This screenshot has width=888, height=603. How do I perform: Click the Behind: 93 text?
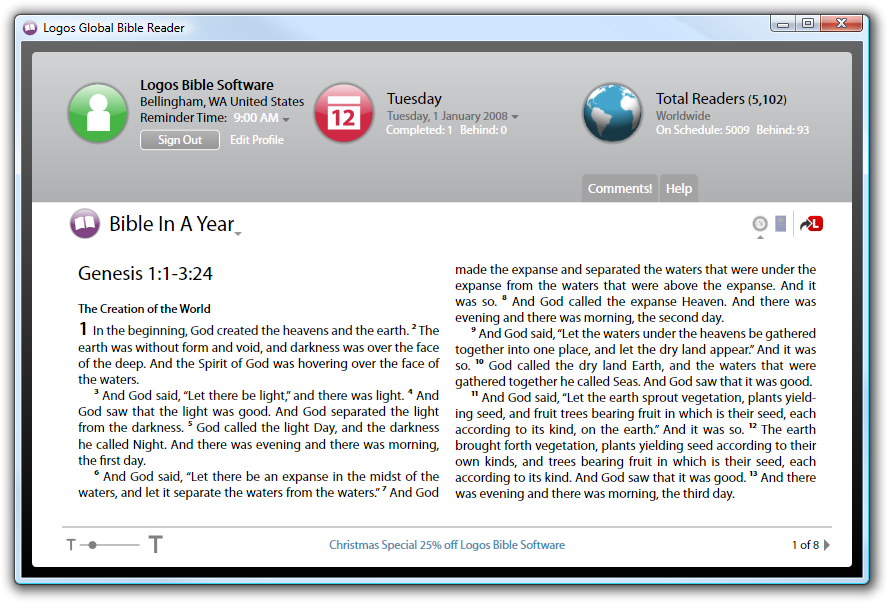[x=783, y=130]
